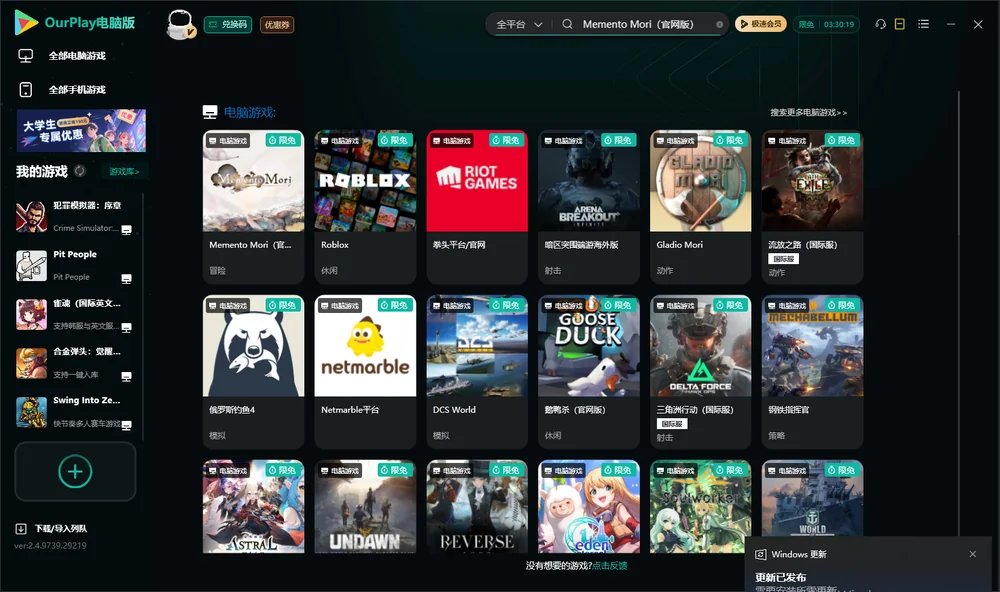This screenshot has height=592, width=1000.
Task: Open Goose Duck 鹅鸭杀 card
Action: coord(589,371)
